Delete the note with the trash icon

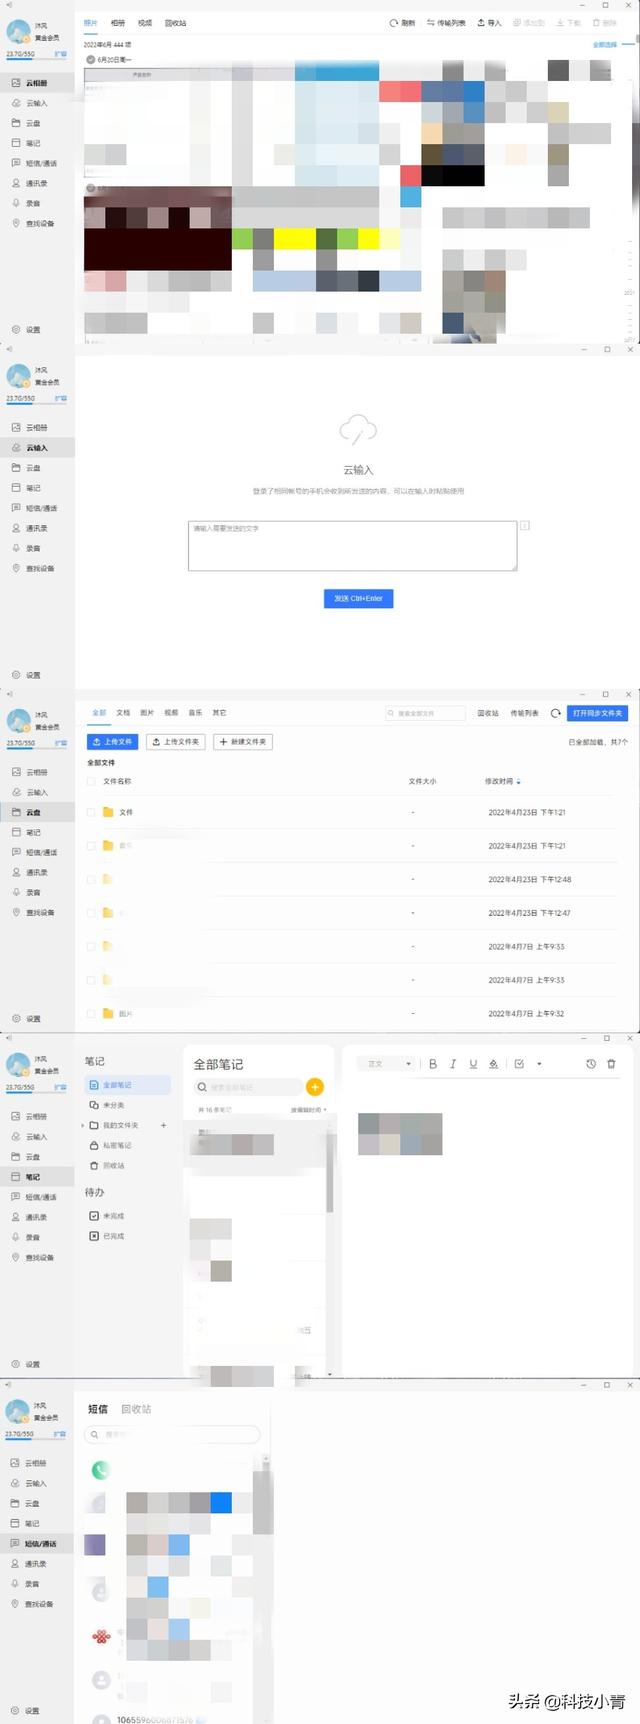tap(612, 1064)
